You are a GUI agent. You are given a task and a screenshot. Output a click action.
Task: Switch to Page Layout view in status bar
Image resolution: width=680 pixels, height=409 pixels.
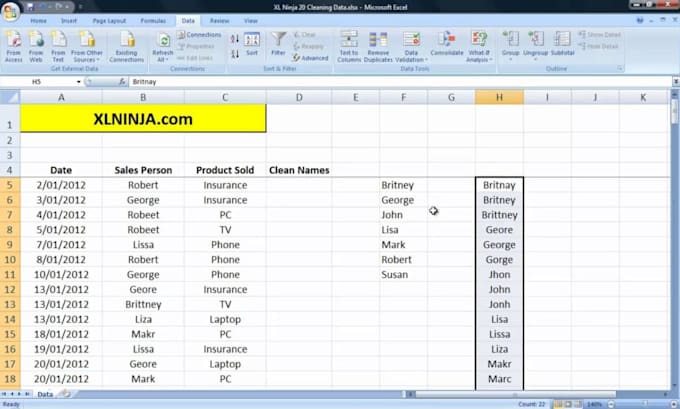click(569, 404)
